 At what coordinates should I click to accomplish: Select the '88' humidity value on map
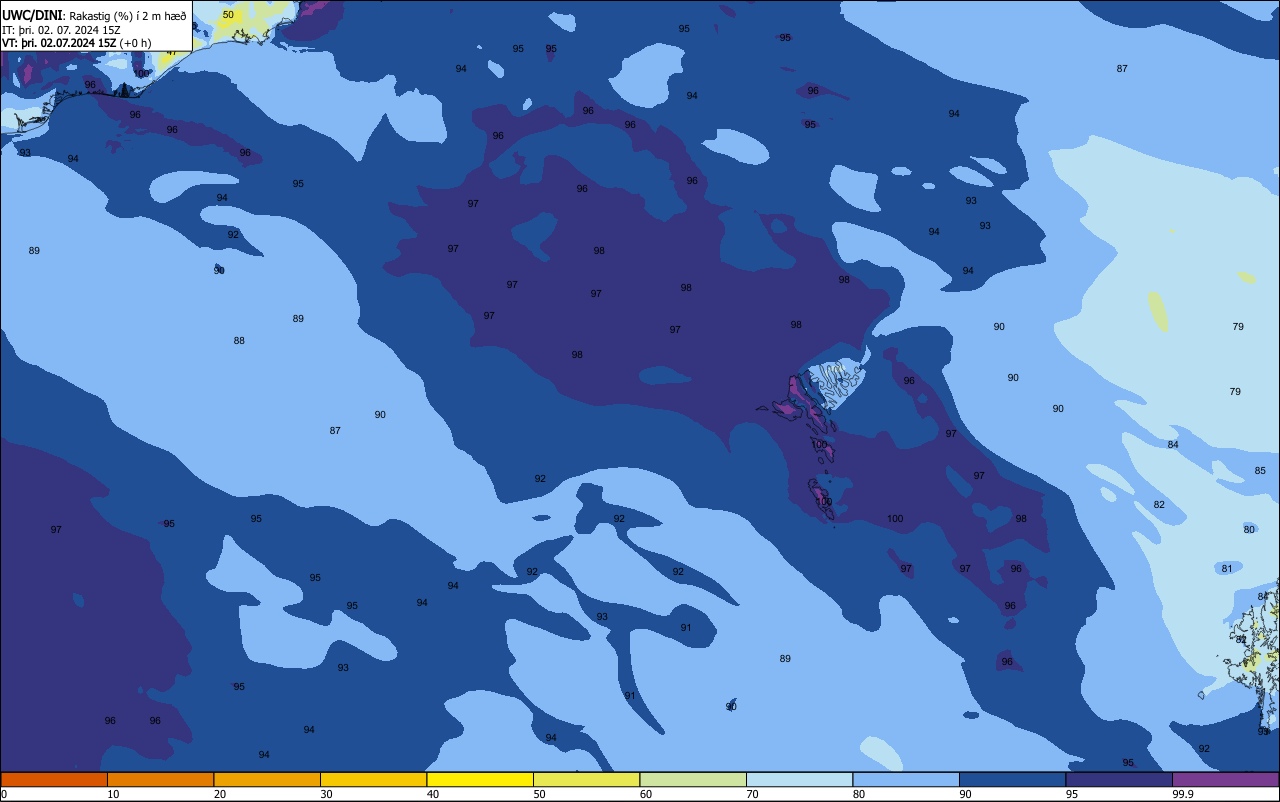click(239, 341)
